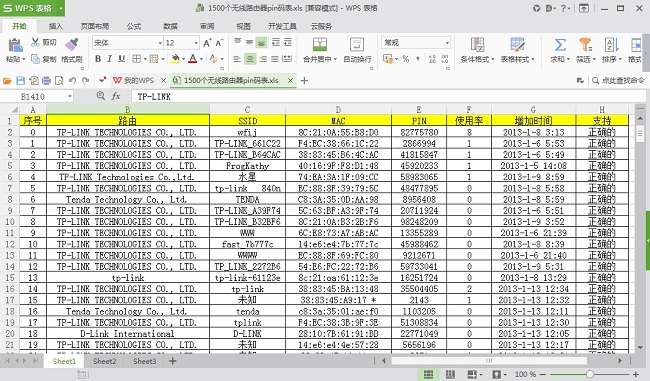Click the zoom slider handle

[x=589, y=374]
